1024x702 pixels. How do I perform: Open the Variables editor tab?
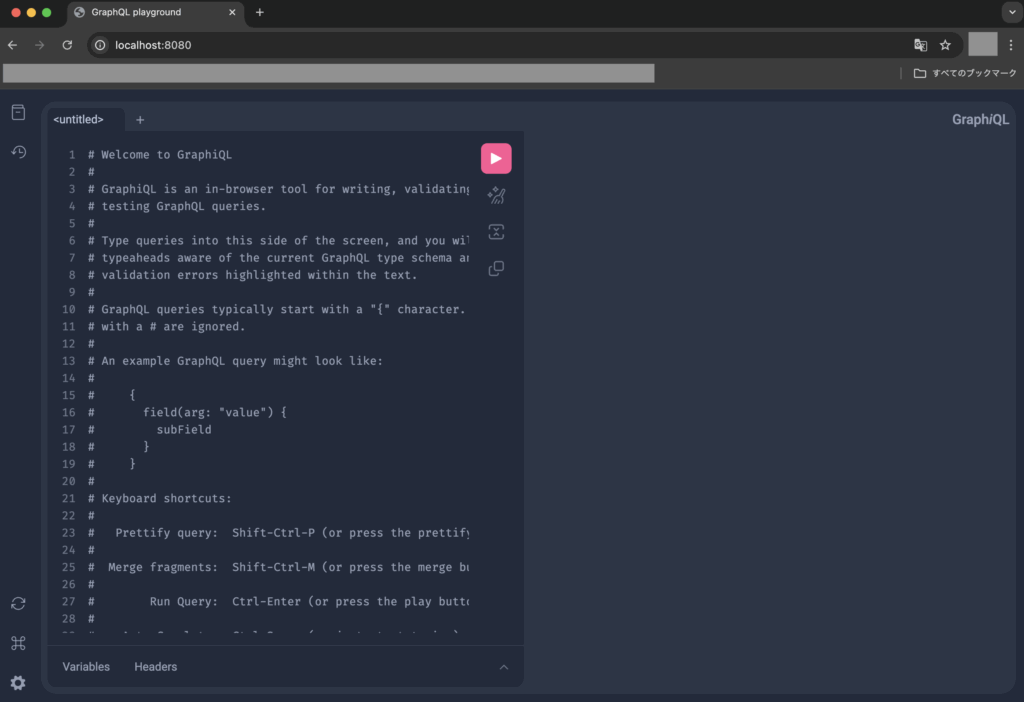pyautogui.click(x=86, y=667)
